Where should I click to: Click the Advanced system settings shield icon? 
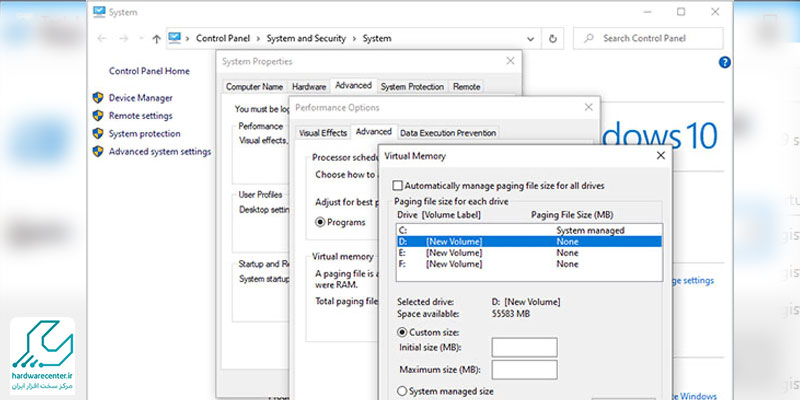click(98, 152)
